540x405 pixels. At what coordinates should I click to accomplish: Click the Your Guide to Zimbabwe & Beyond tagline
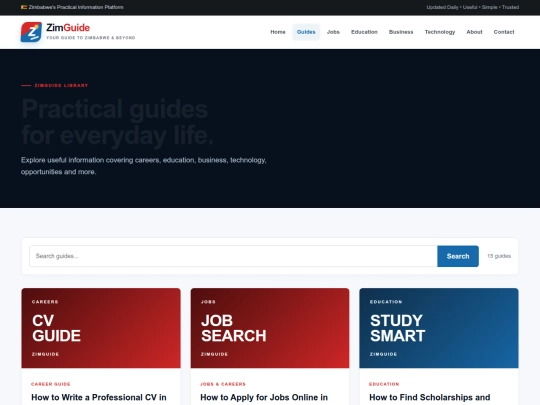[x=91, y=38]
